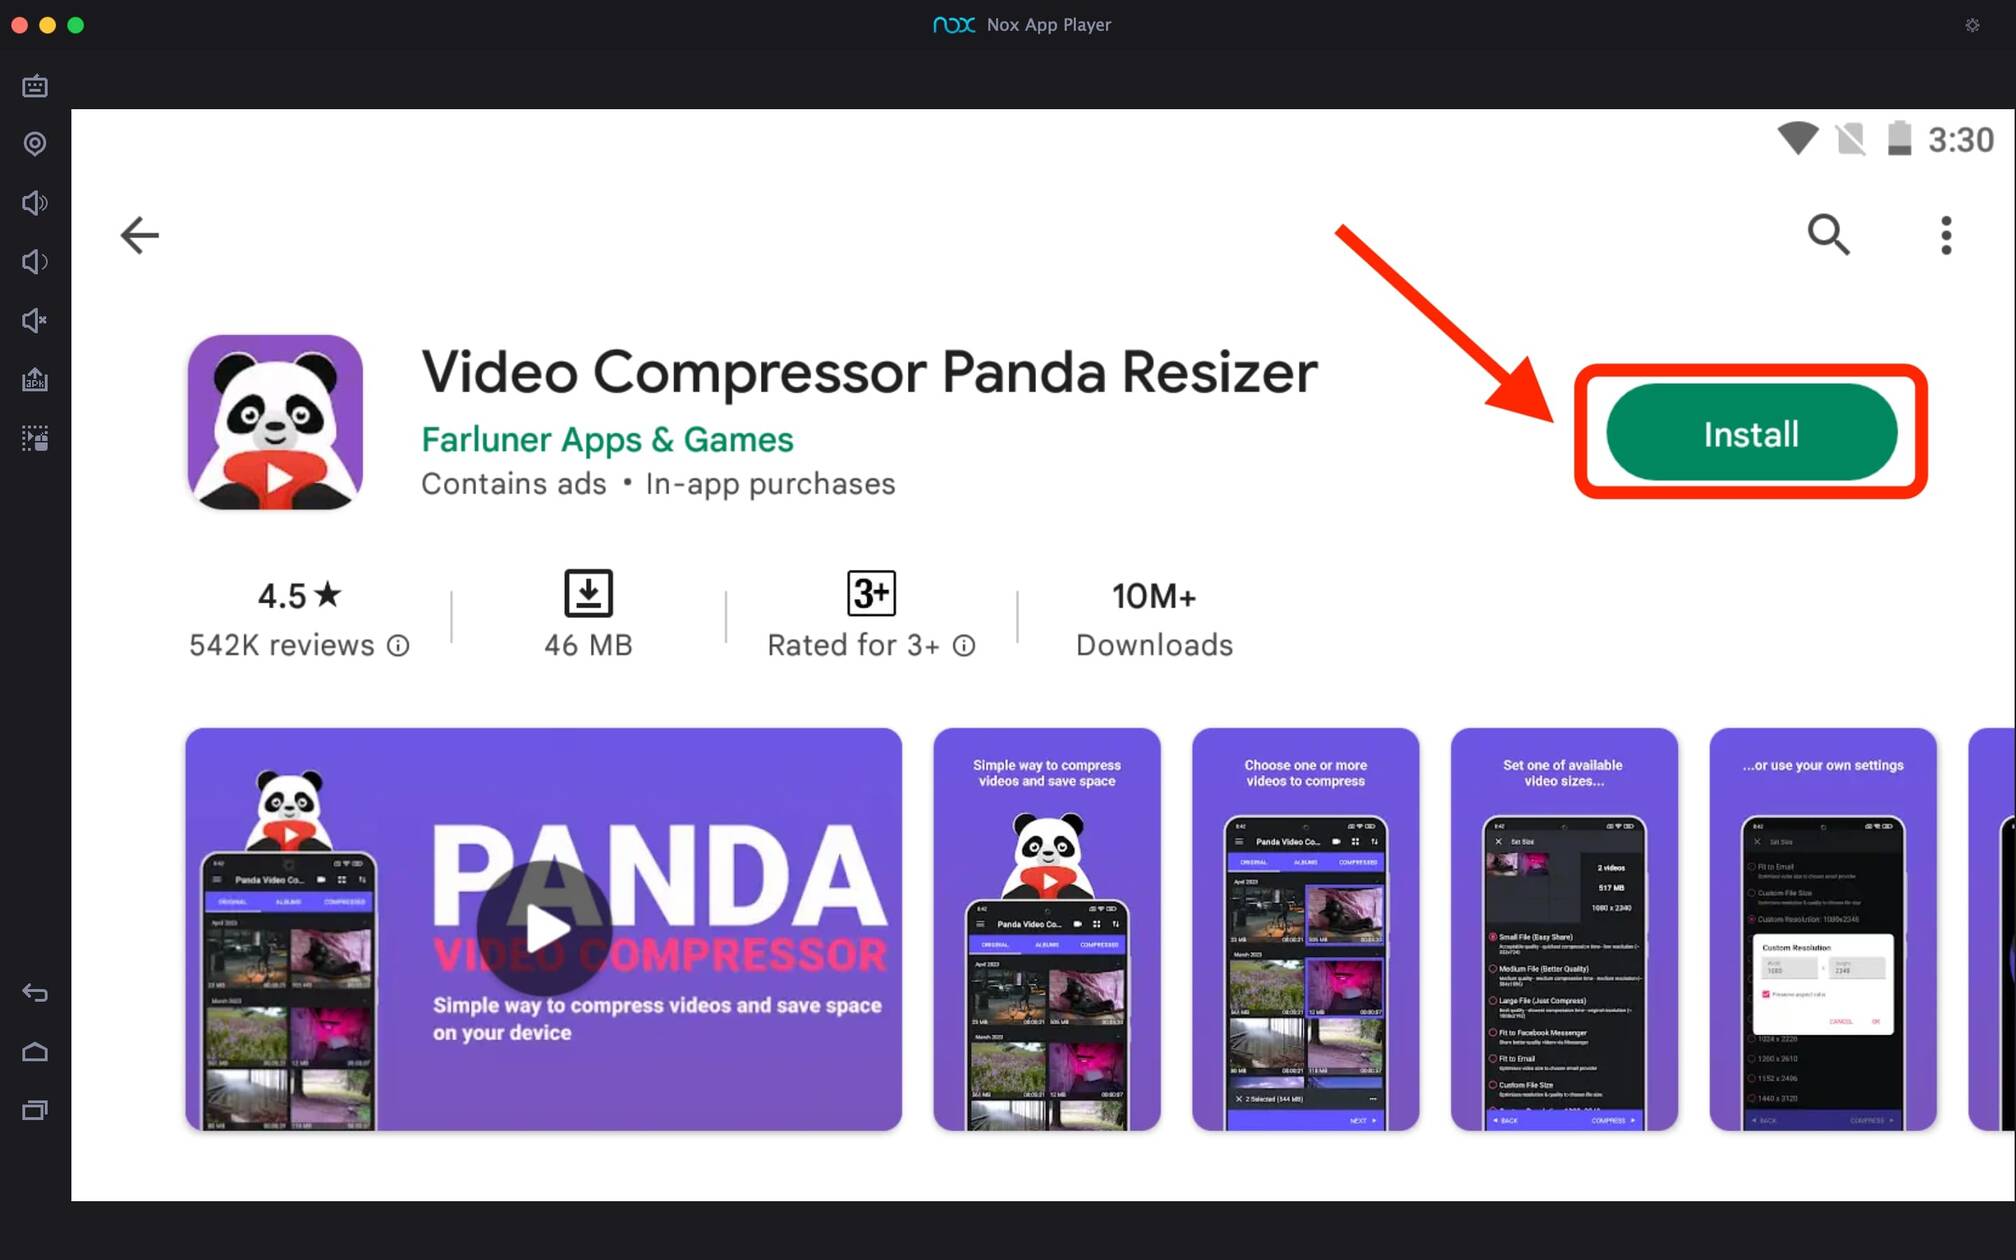Play the Panda Video Compressor promo video

pyautogui.click(x=544, y=928)
